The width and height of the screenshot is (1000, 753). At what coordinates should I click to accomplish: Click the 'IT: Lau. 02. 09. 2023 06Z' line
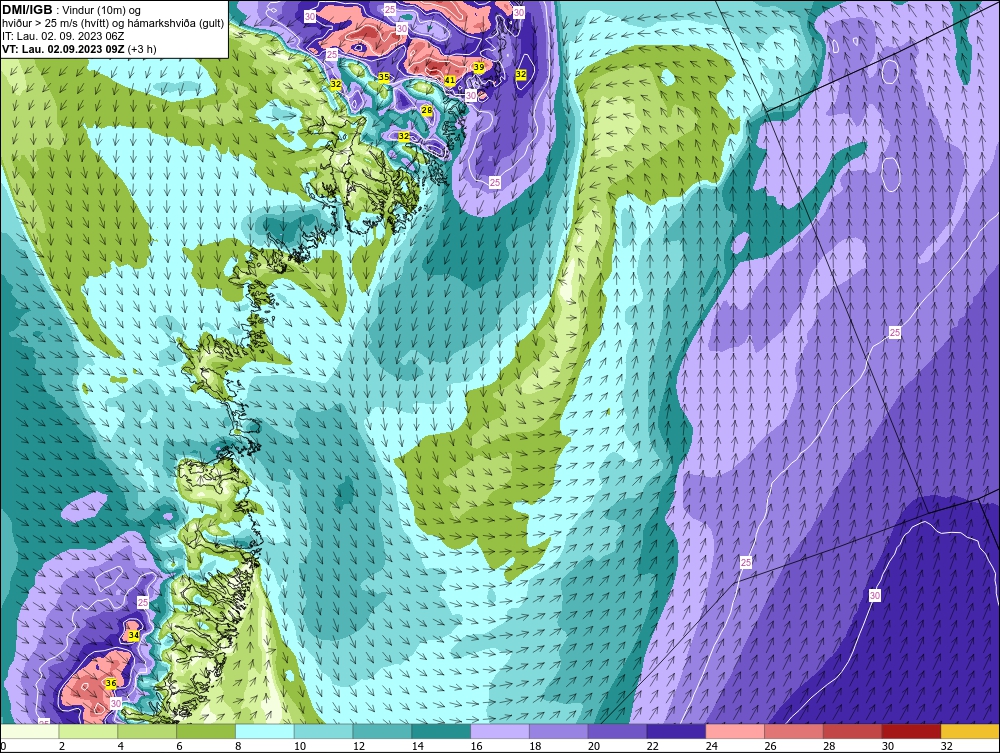pos(62,36)
